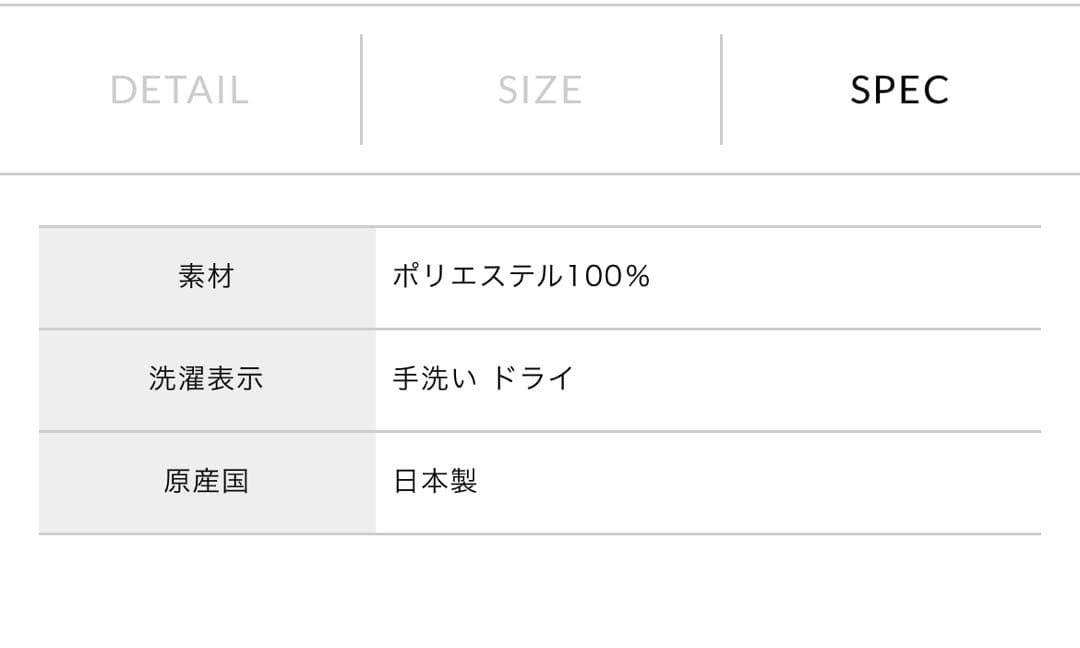Screen dimensions: 1080x648
Task: Select the 手洗い ドライ washing instruction
Action: pyautogui.click(x=480, y=380)
